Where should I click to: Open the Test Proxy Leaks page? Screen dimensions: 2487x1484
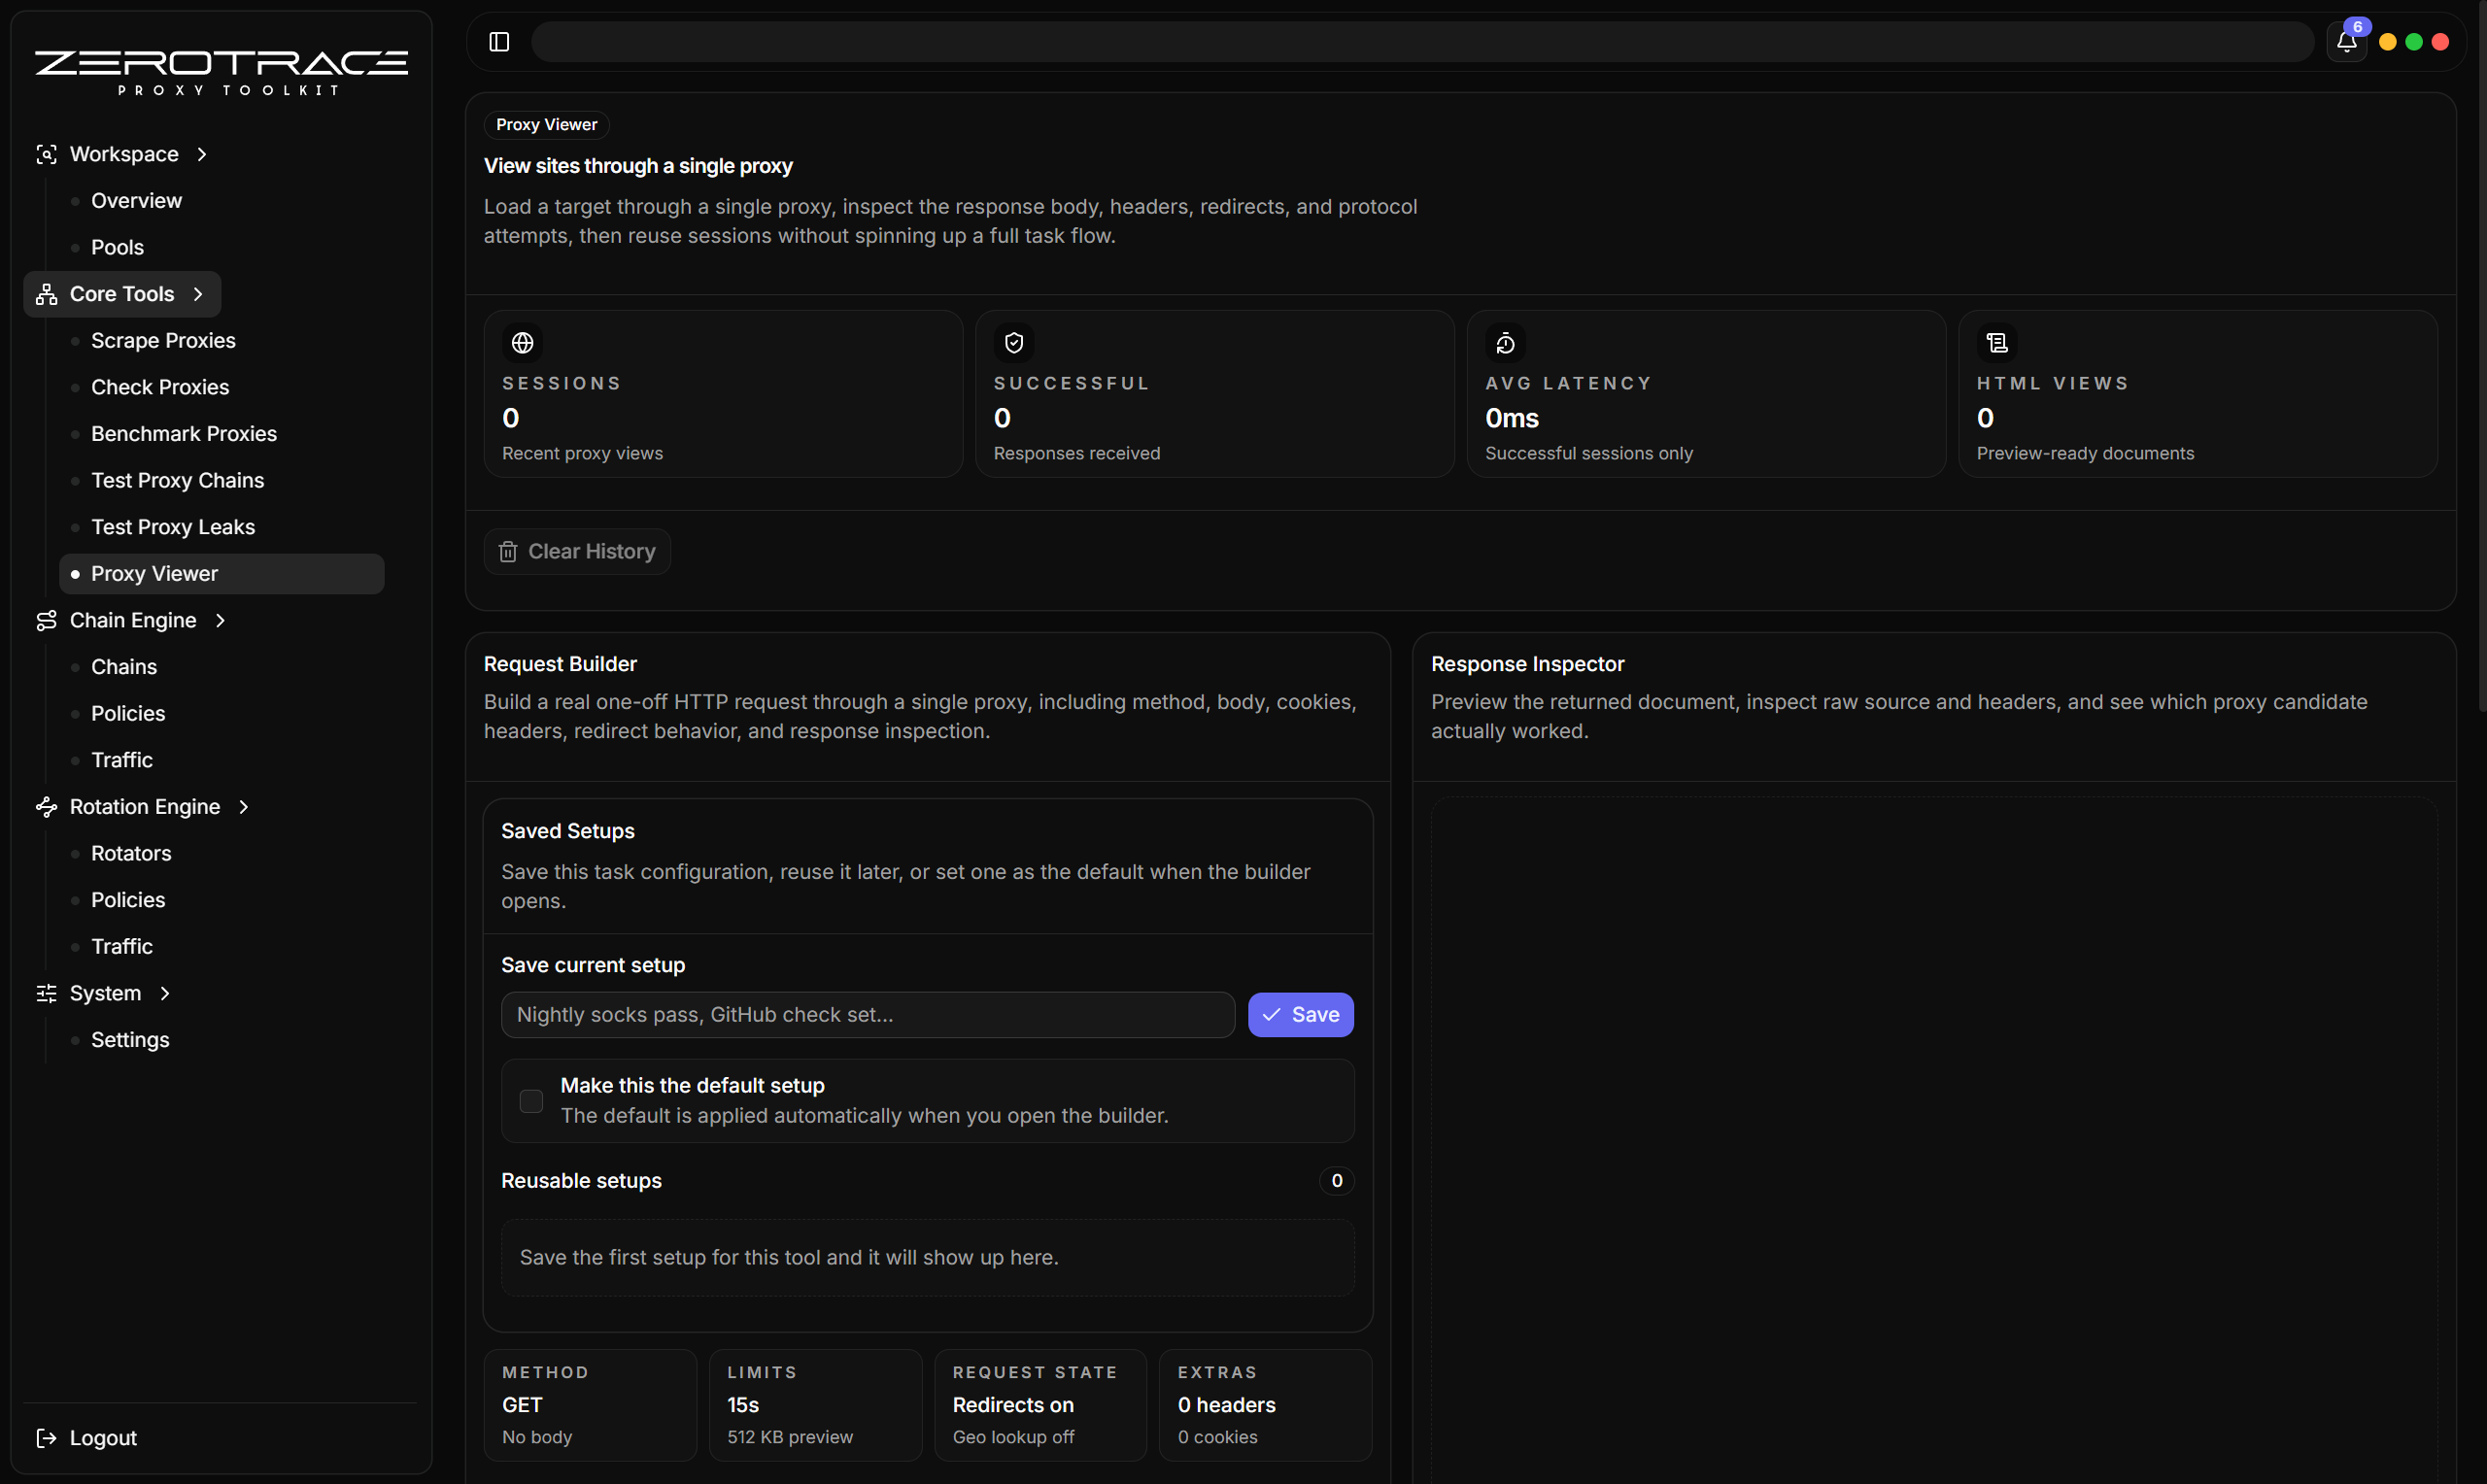172,527
